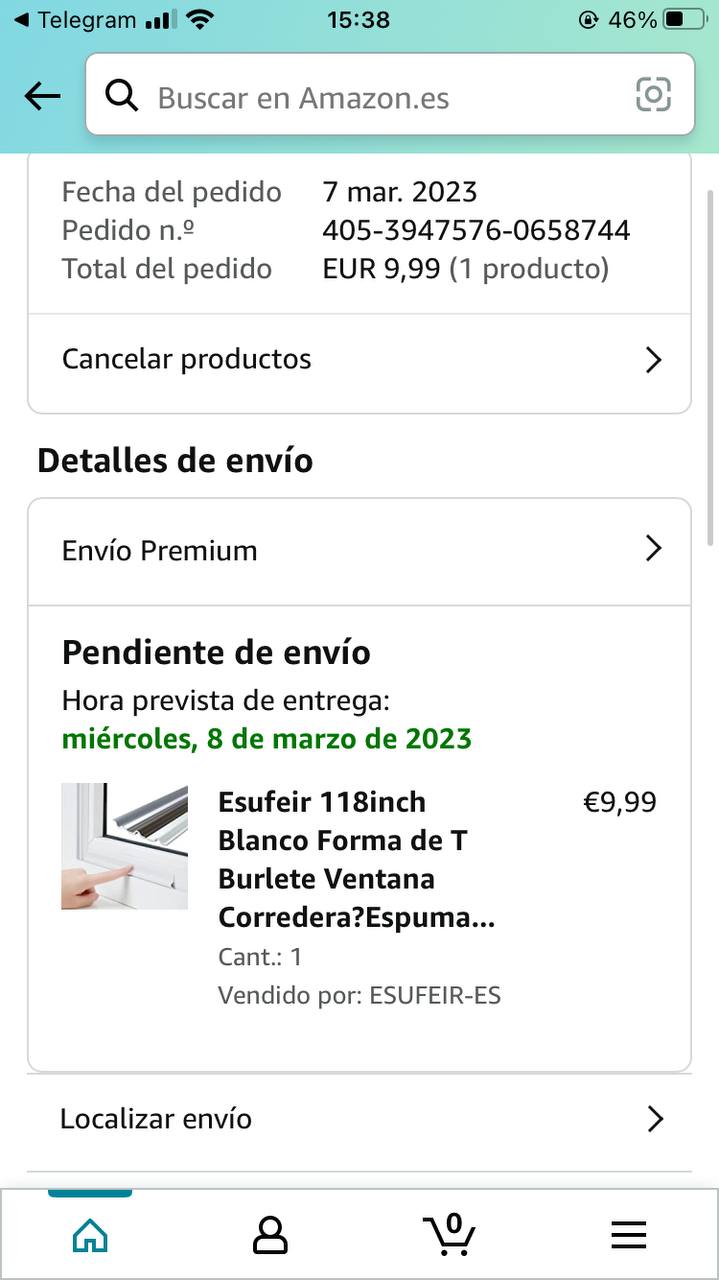Go to the Home tab icon
Image resolution: width=719 pixels, height=1280 pixels.
pos(90,1235)
